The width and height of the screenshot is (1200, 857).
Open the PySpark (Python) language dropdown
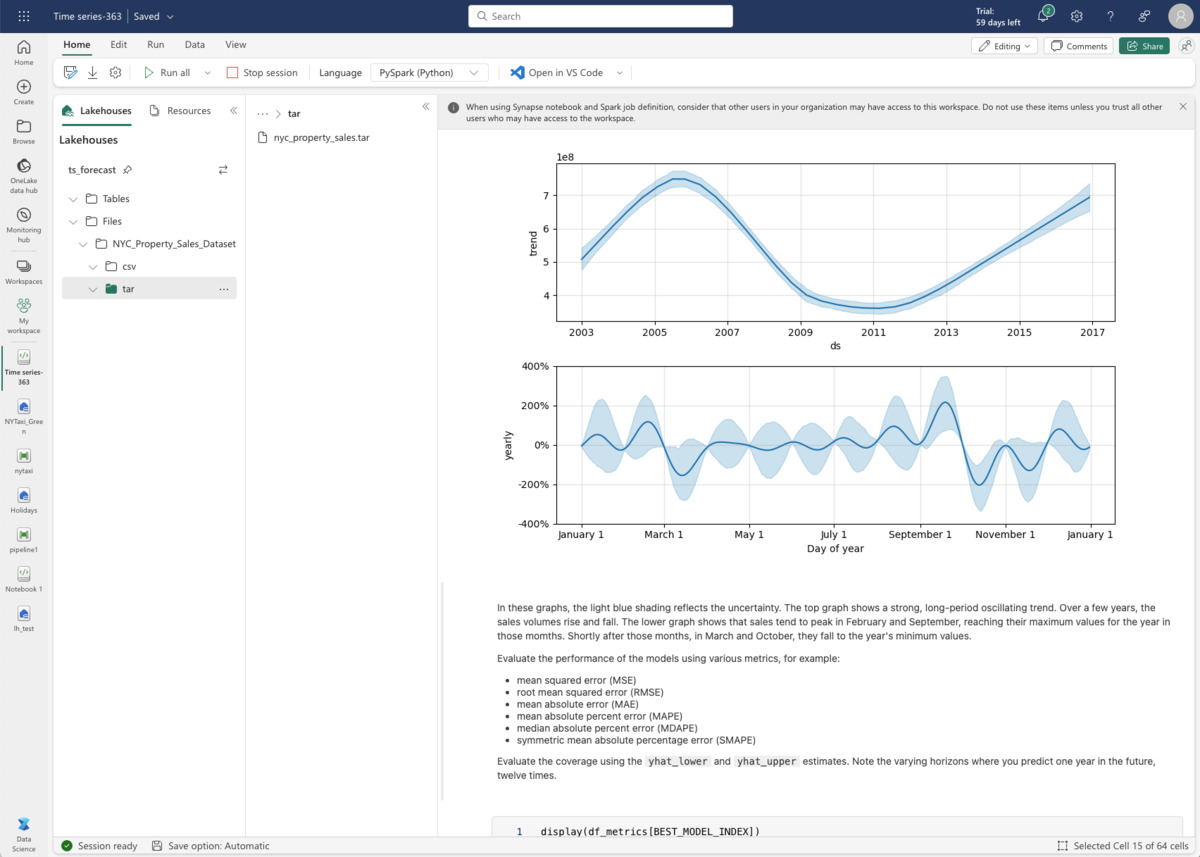[x=428, y=71]
